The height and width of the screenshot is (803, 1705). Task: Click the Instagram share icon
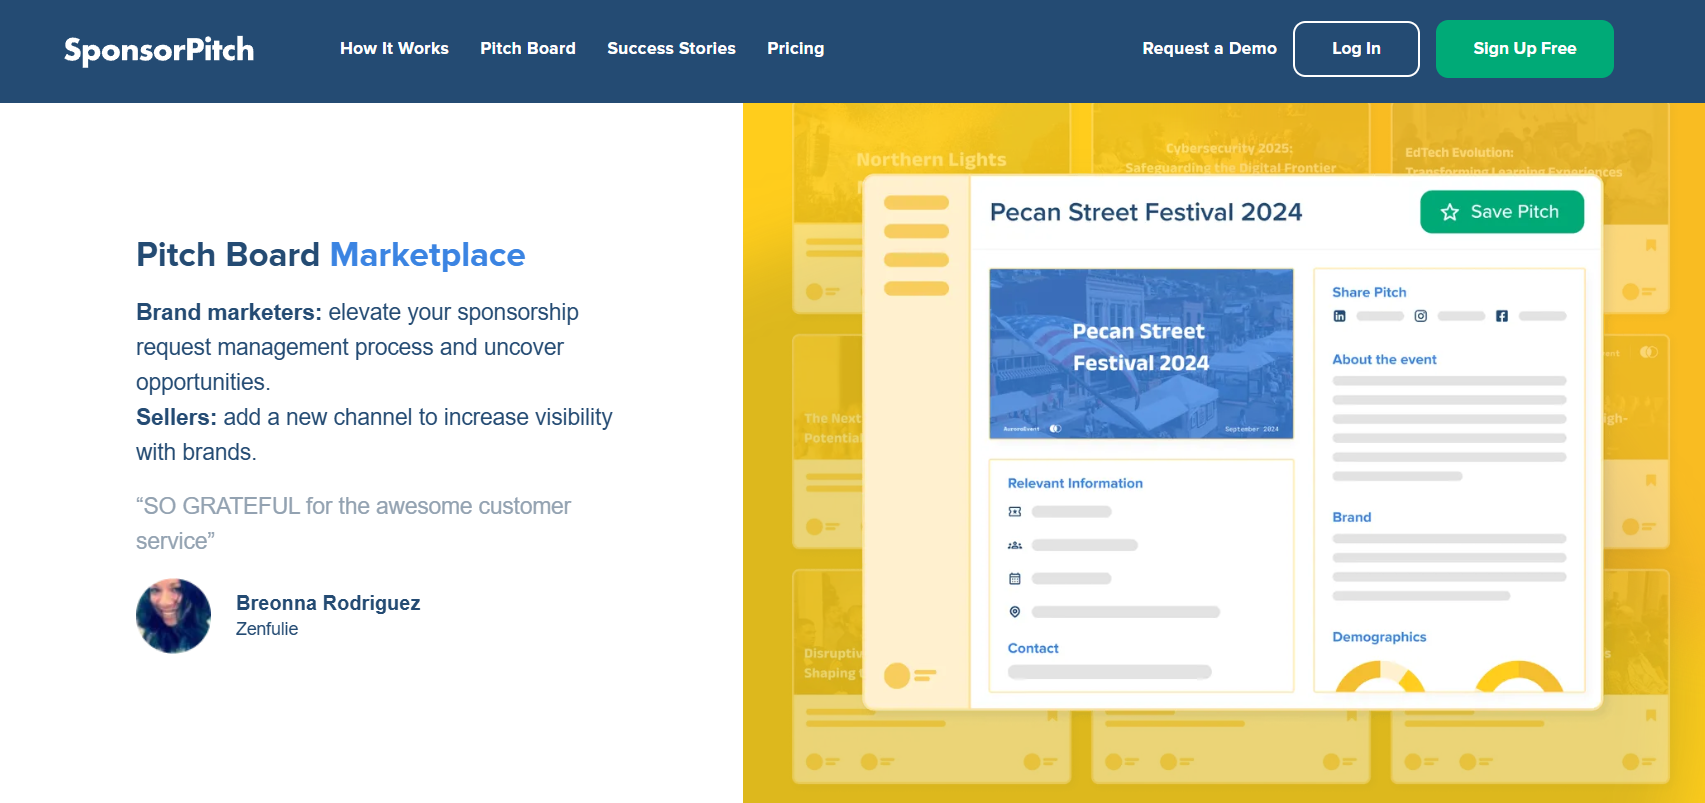tap(1421, 316)
